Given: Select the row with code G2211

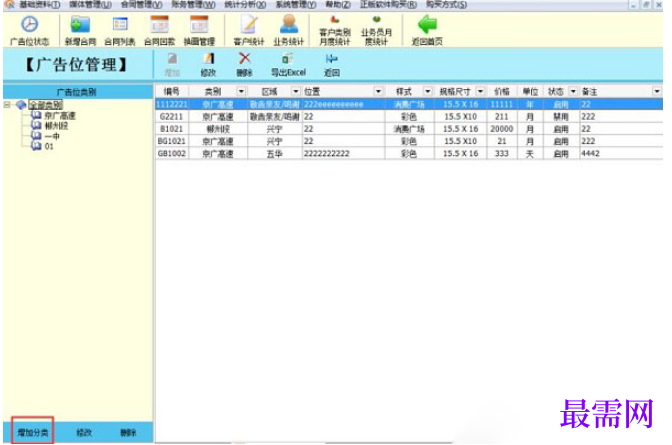Looking at the screenshot, I should point(409,117).
